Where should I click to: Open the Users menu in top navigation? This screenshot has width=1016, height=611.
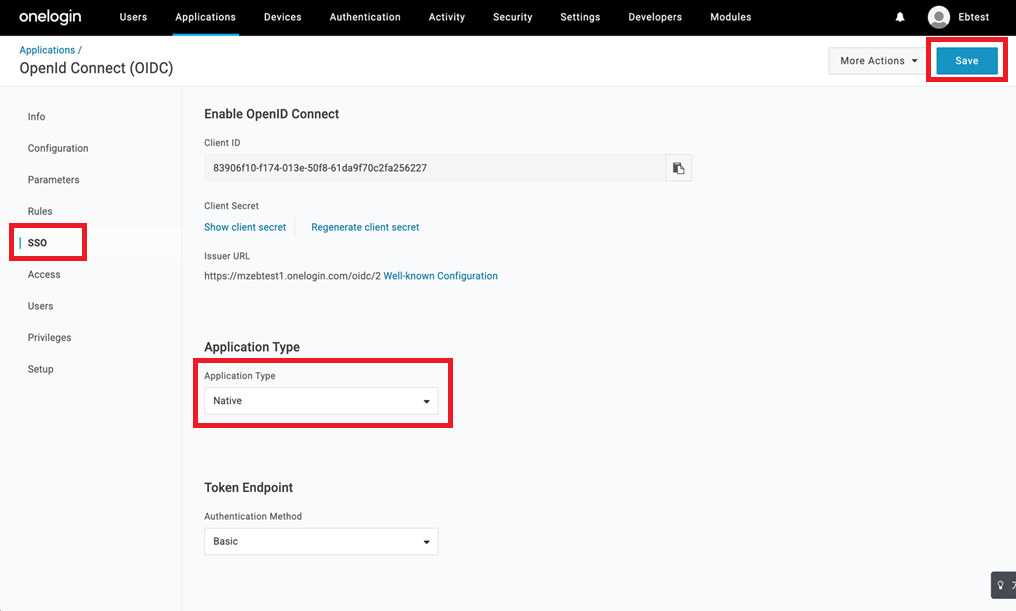133,17
